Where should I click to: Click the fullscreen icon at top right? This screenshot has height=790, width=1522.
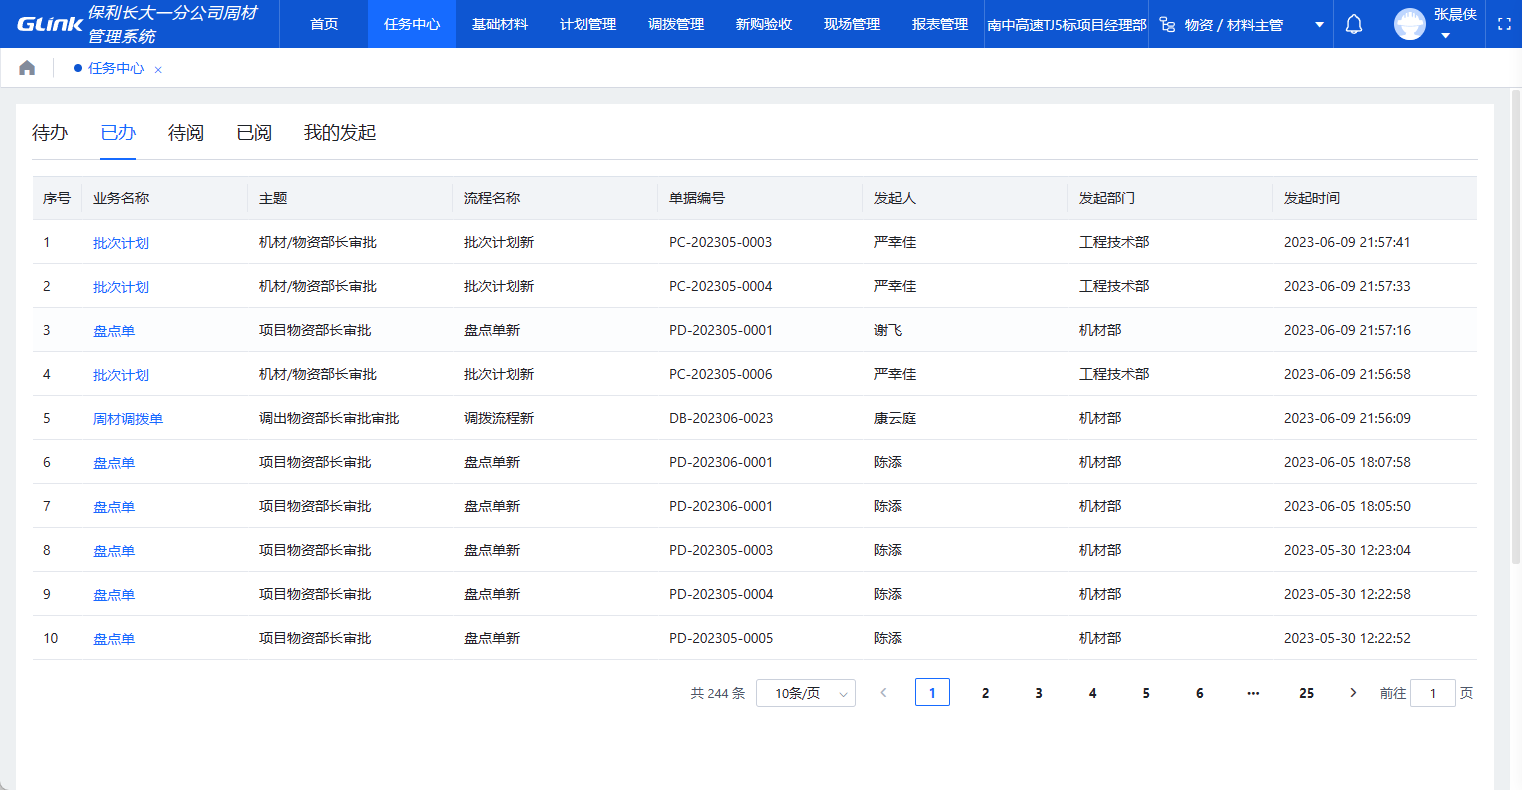click(x=1504, y=23)
